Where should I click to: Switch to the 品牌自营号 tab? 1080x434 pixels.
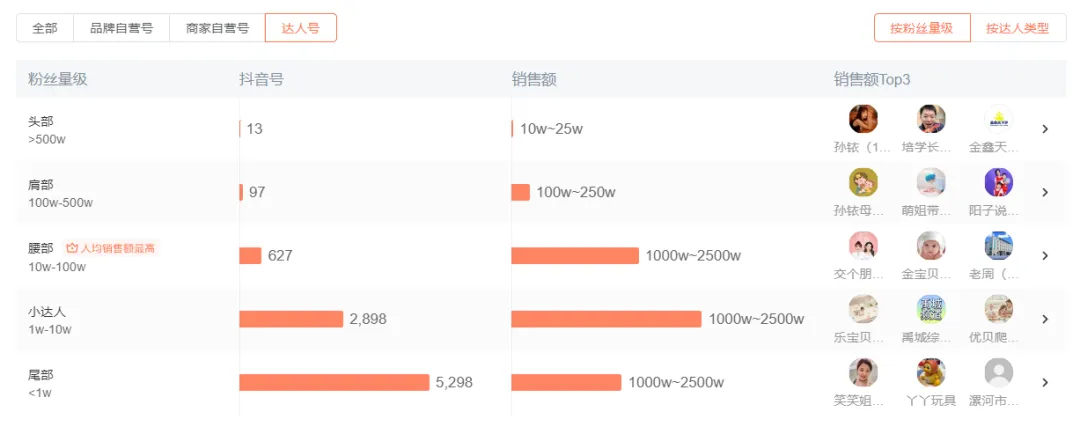[121, 28]
